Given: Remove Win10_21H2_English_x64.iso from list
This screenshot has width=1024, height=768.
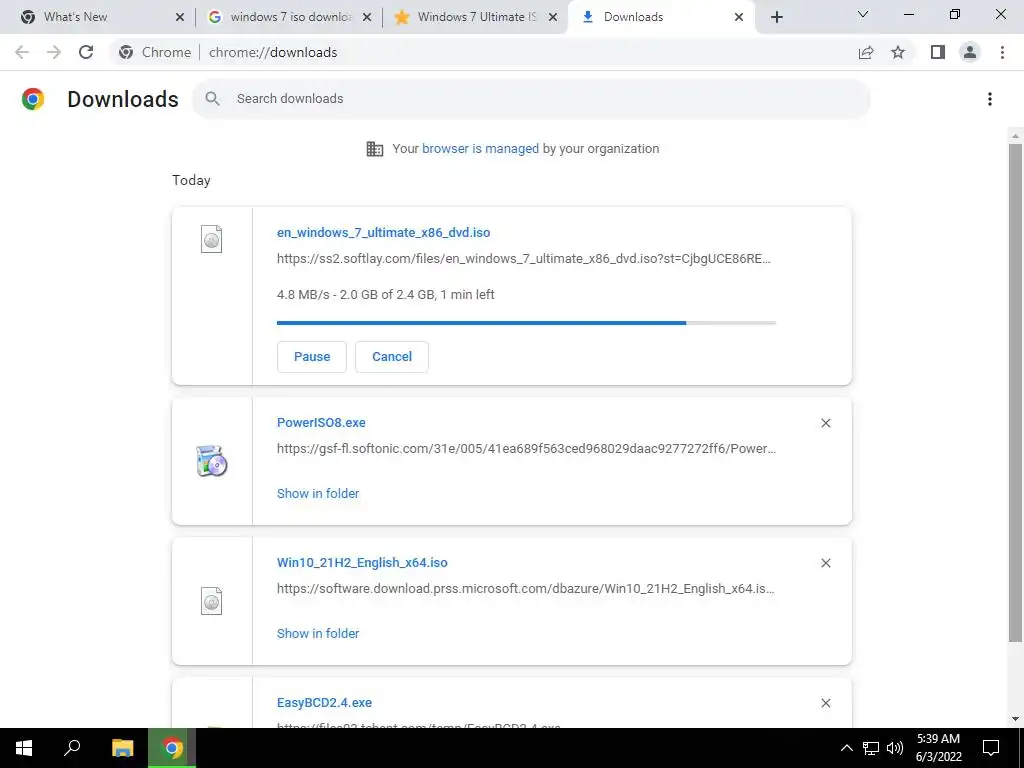Looking at the screenshot, I should click(x=825, y=563).
